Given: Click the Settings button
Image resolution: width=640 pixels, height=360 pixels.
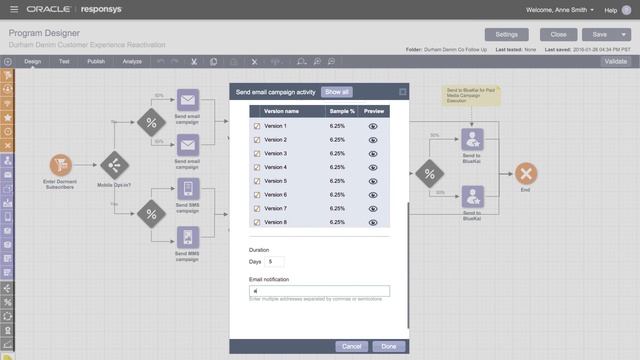Looking at the screenshot, I should pos(507,35).
